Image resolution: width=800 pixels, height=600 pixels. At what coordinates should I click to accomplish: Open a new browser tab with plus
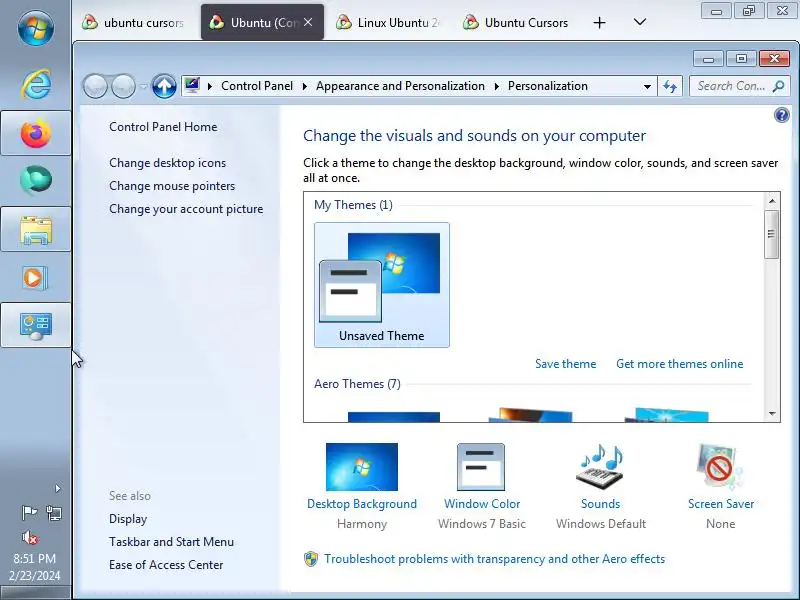point(599,22)
